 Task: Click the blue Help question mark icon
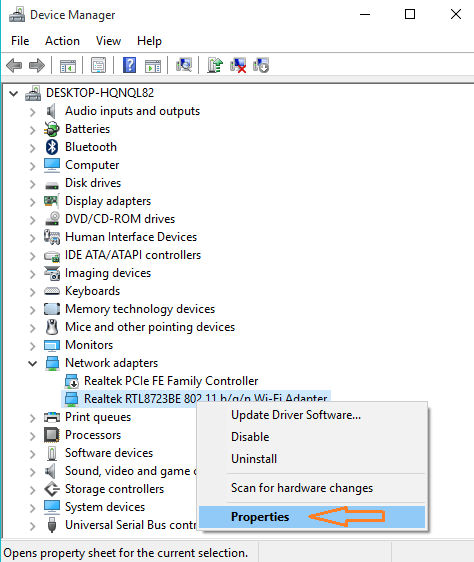(x=129, y=65)
